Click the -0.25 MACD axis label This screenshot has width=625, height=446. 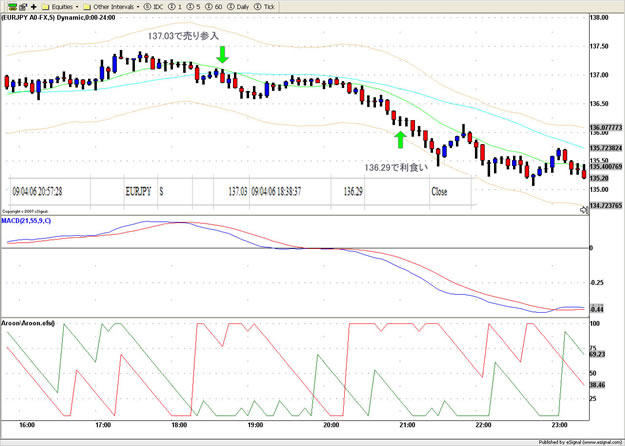597,283
